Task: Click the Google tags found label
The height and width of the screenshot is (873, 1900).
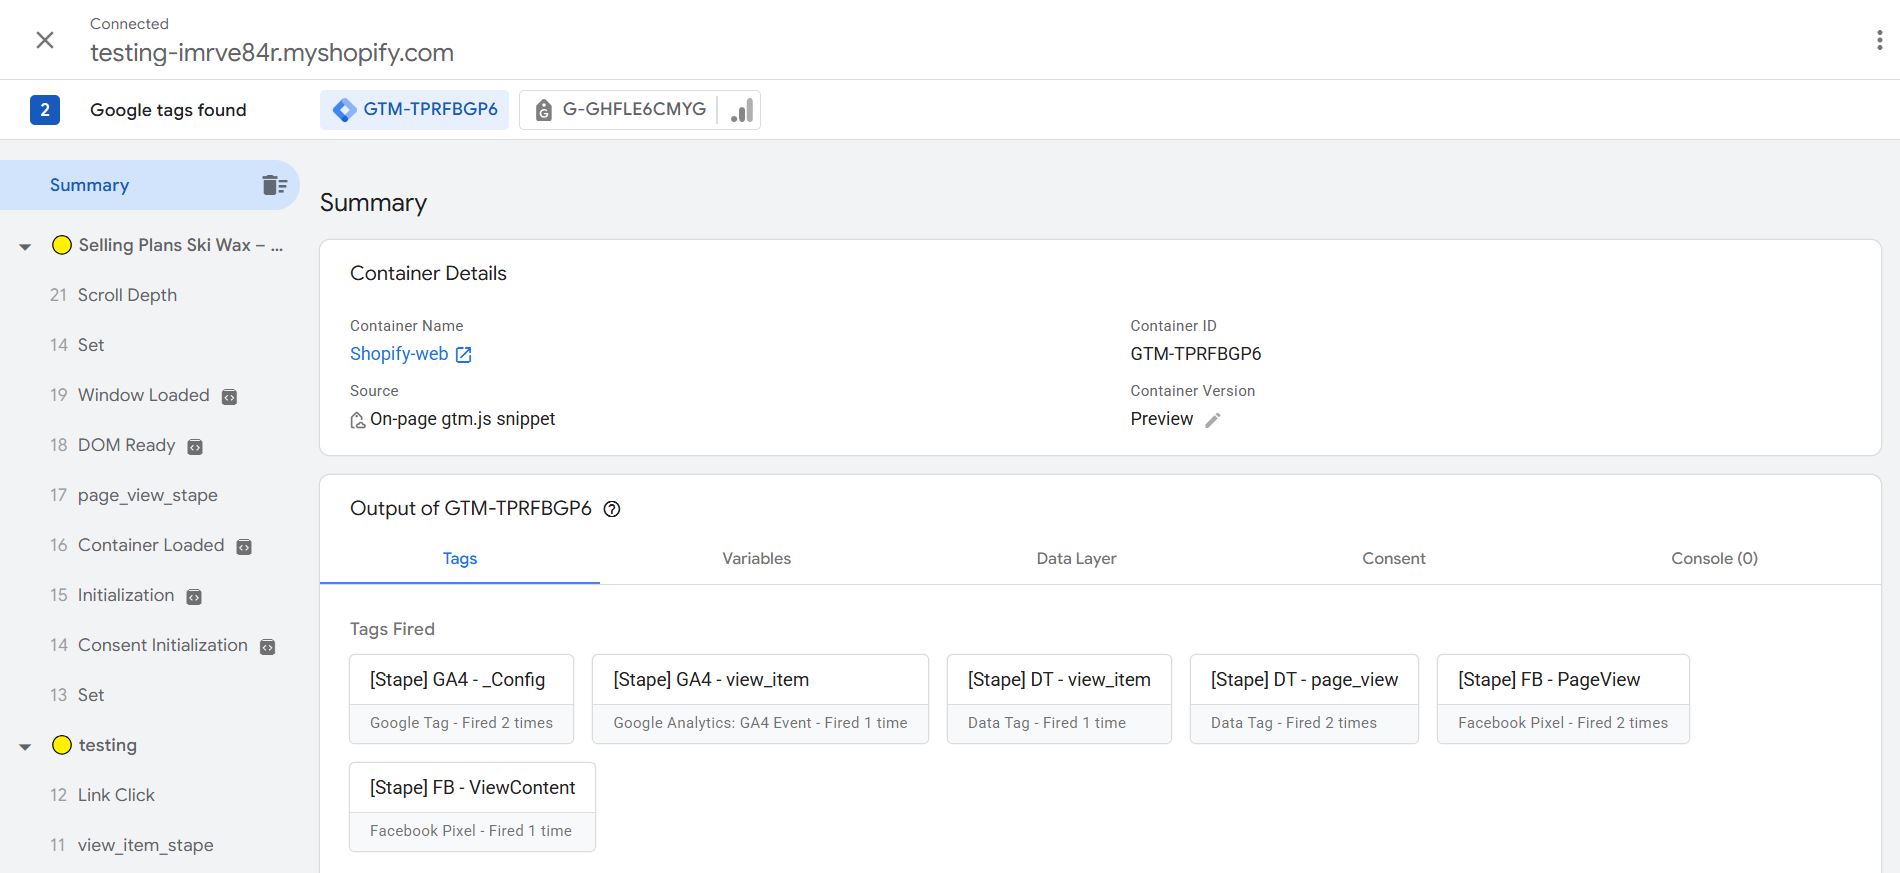Action: [168, 110]
